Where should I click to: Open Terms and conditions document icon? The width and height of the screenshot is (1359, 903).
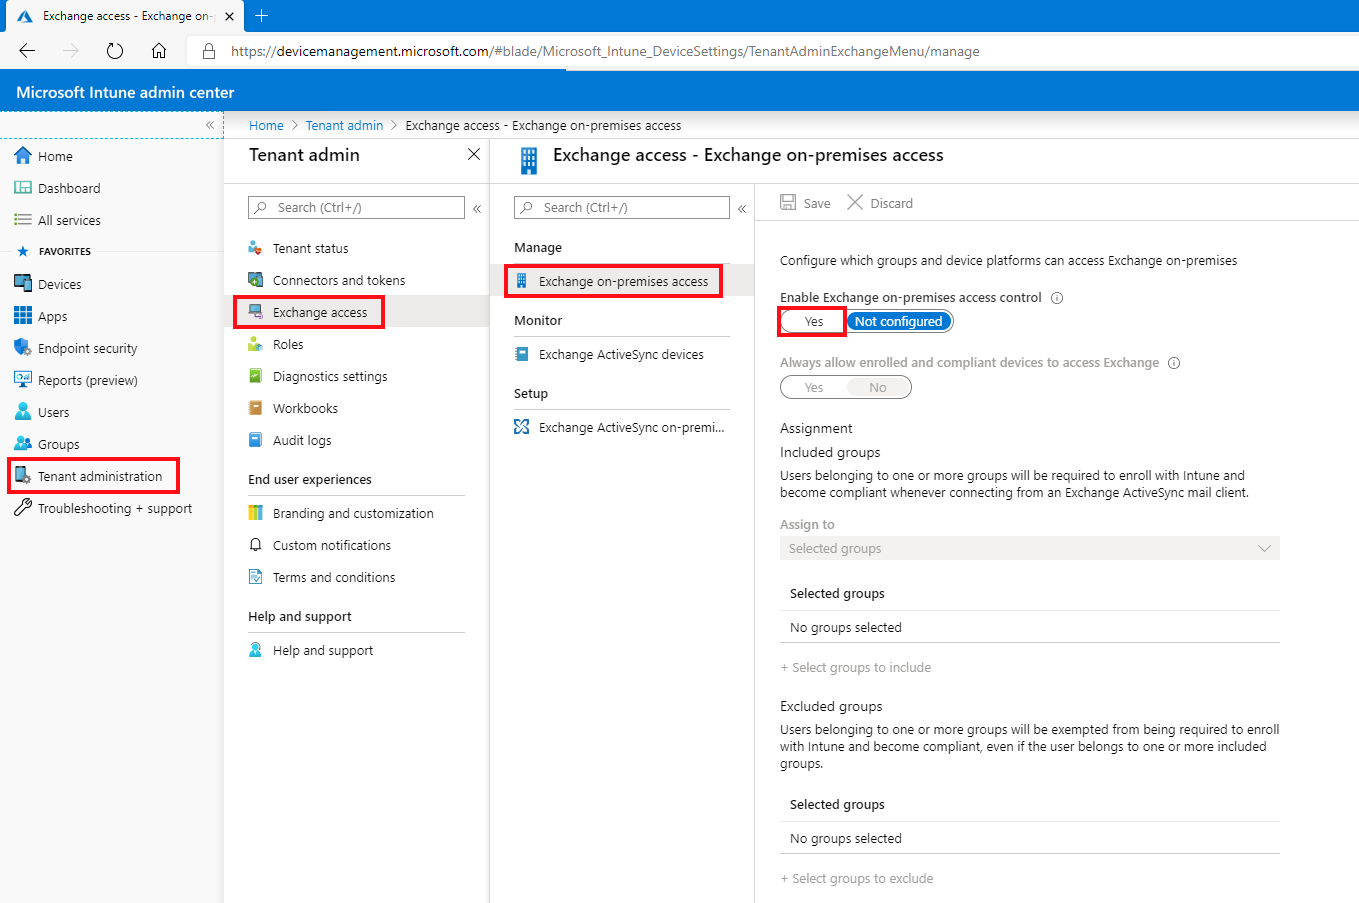click(x=255, y=577)
